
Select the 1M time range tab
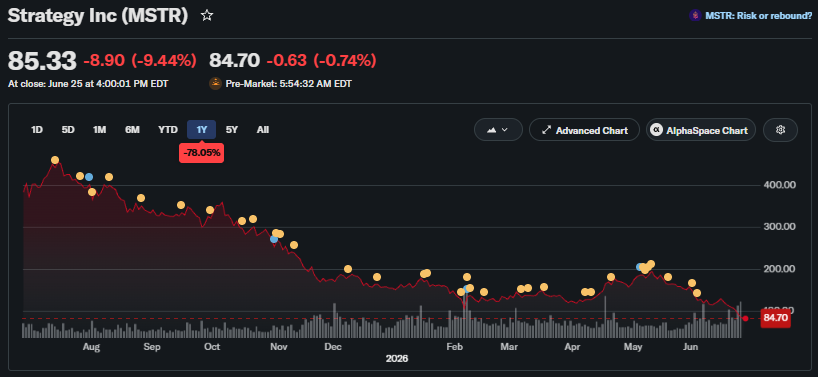(99, 130)
